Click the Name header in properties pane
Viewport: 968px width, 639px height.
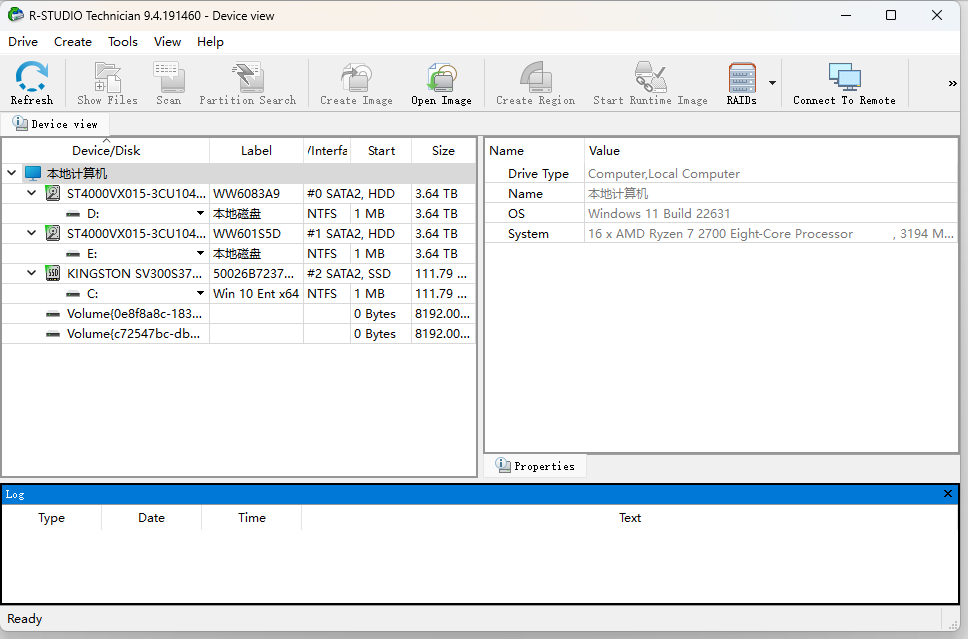[535, 151]
